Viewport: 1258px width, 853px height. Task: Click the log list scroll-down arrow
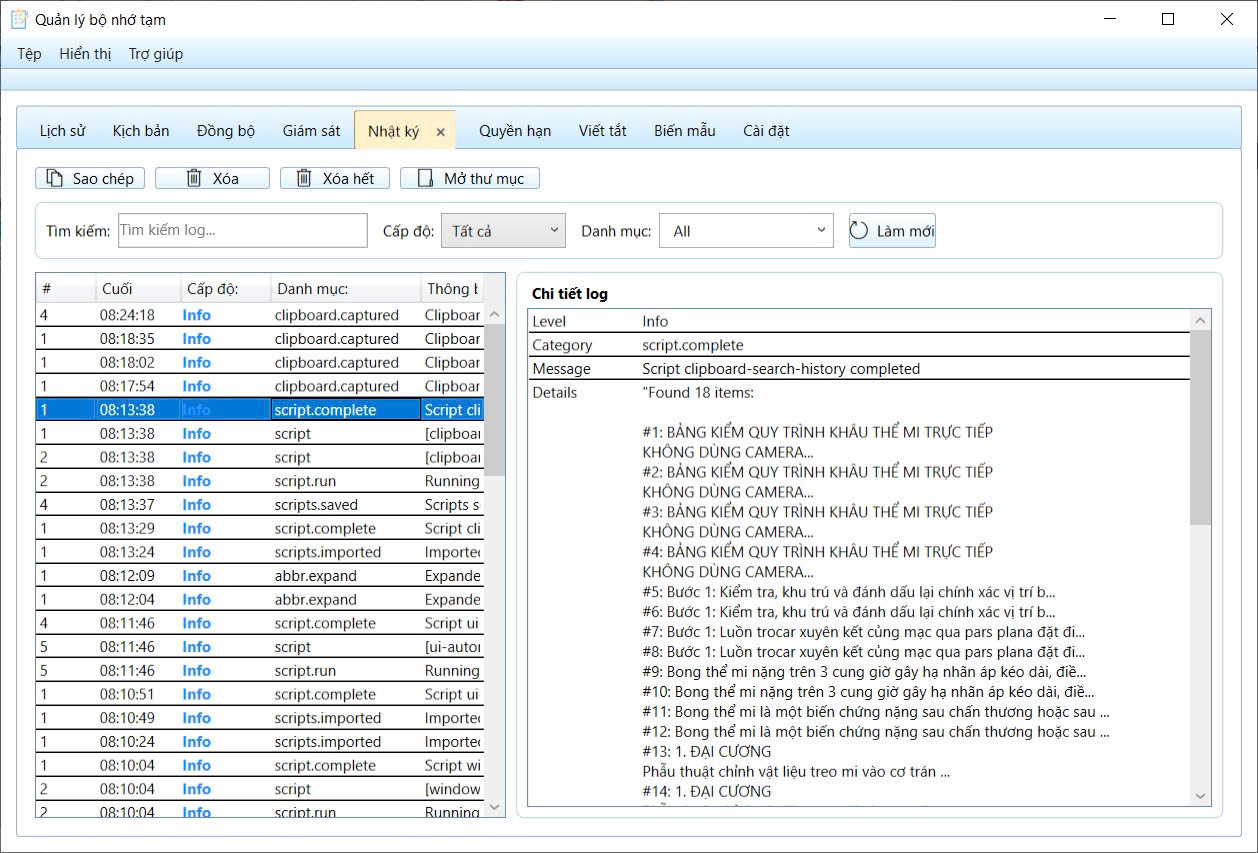click(494, 806)
